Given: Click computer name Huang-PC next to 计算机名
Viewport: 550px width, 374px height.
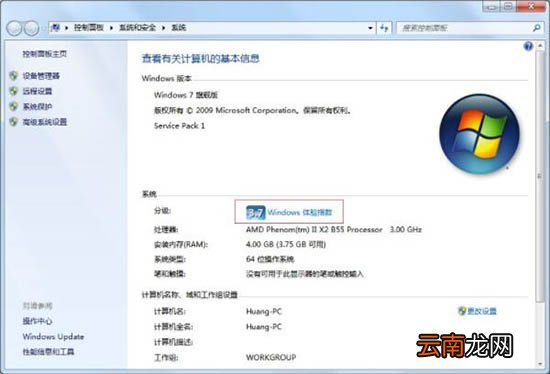Looking at the screenshot, I should pos(264,311).
